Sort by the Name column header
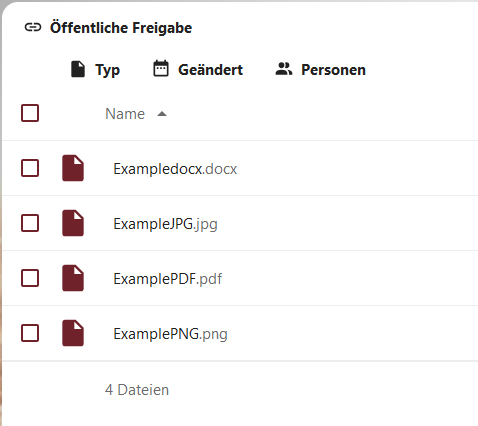This screenshot has width=478, height=426. (125, 114)
